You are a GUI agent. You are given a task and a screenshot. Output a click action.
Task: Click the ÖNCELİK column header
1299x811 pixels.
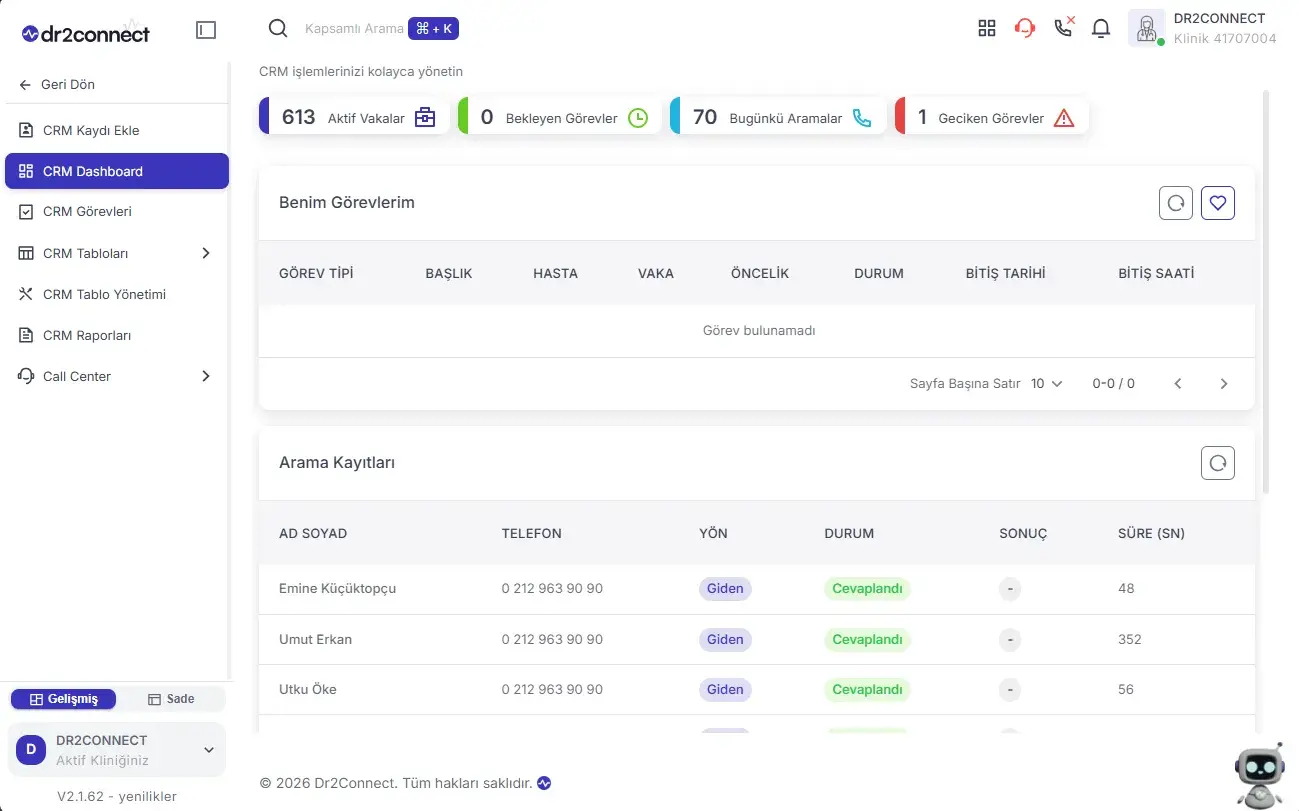point(760,273)
